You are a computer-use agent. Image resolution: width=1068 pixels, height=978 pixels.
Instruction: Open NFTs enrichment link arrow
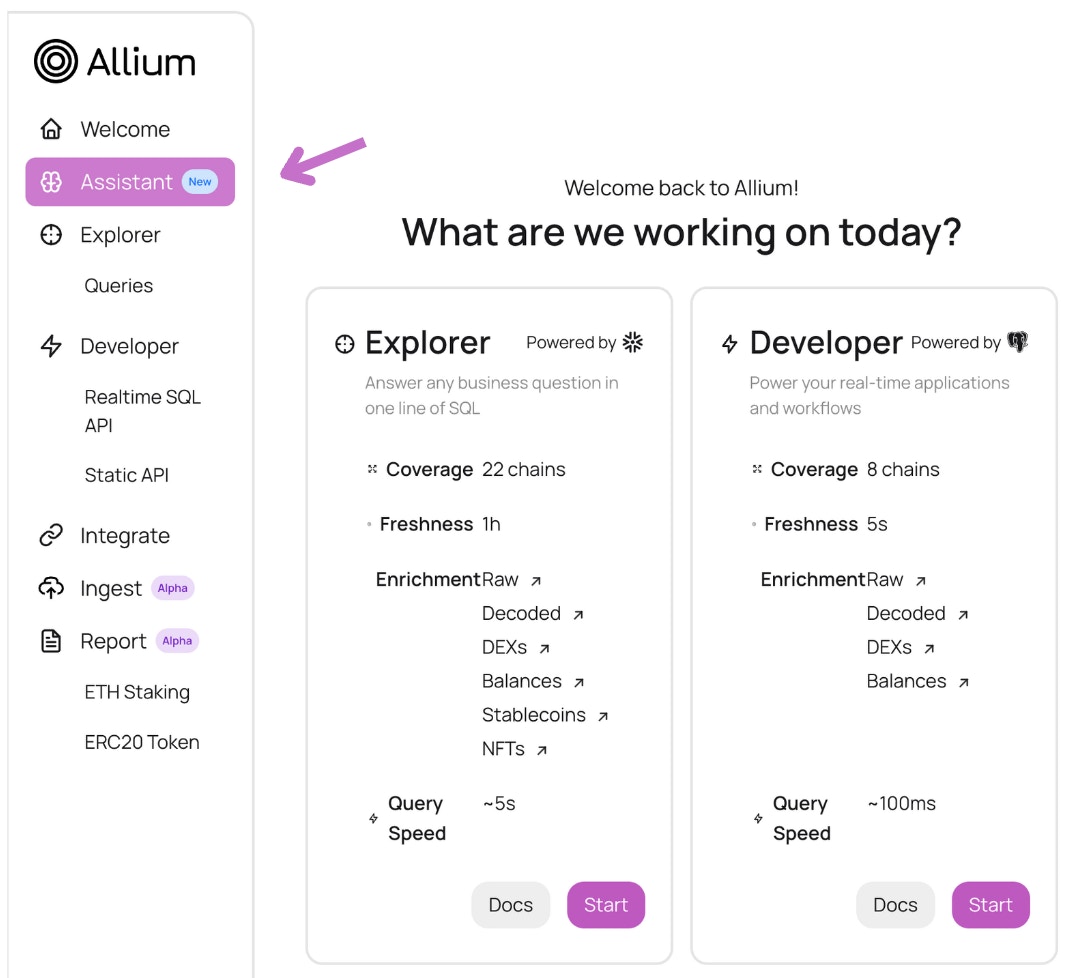pyautogui.click(x=541, y=751)
